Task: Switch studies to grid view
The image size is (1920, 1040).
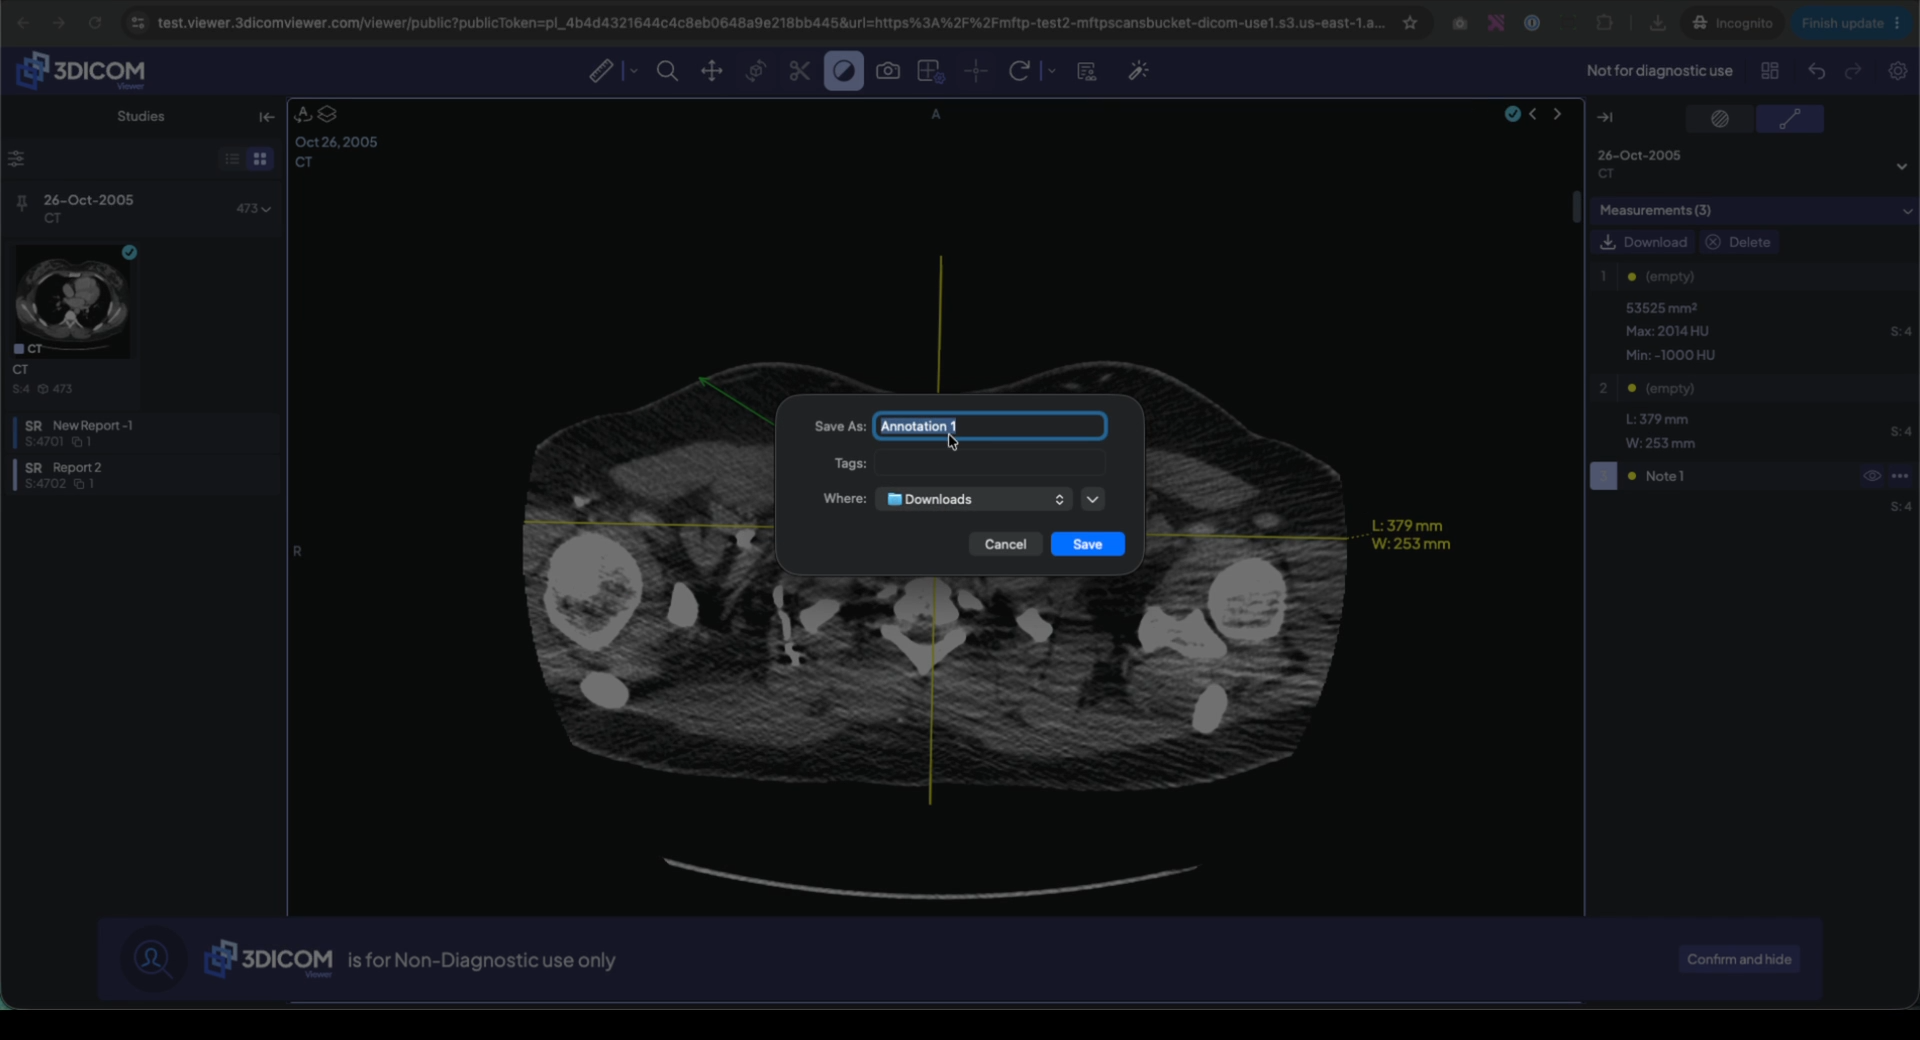Action: pos(260,159)
